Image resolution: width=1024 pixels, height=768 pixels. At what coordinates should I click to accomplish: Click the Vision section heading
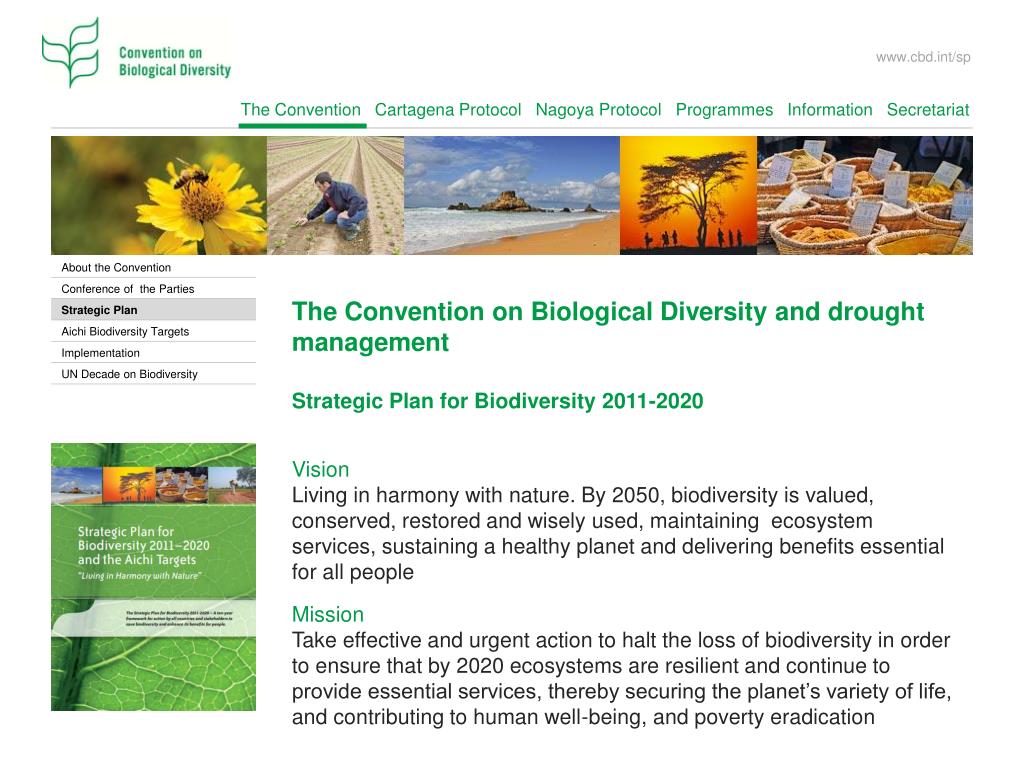click(320, 469)
